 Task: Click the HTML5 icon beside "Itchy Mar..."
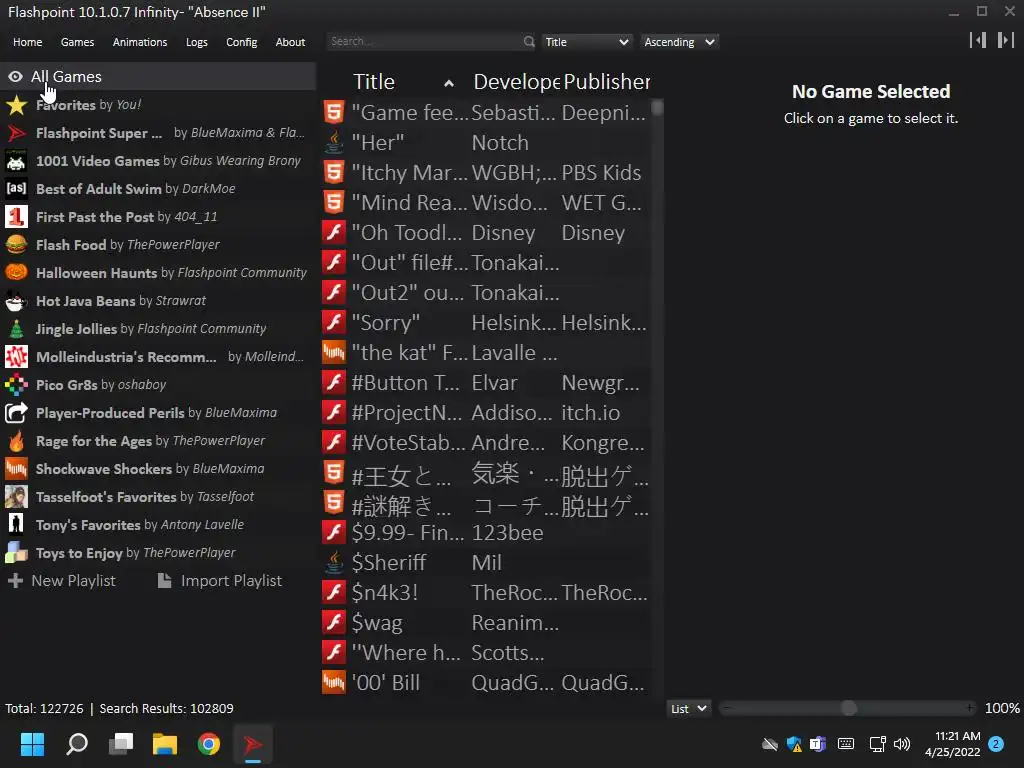[x=334, y=172]
